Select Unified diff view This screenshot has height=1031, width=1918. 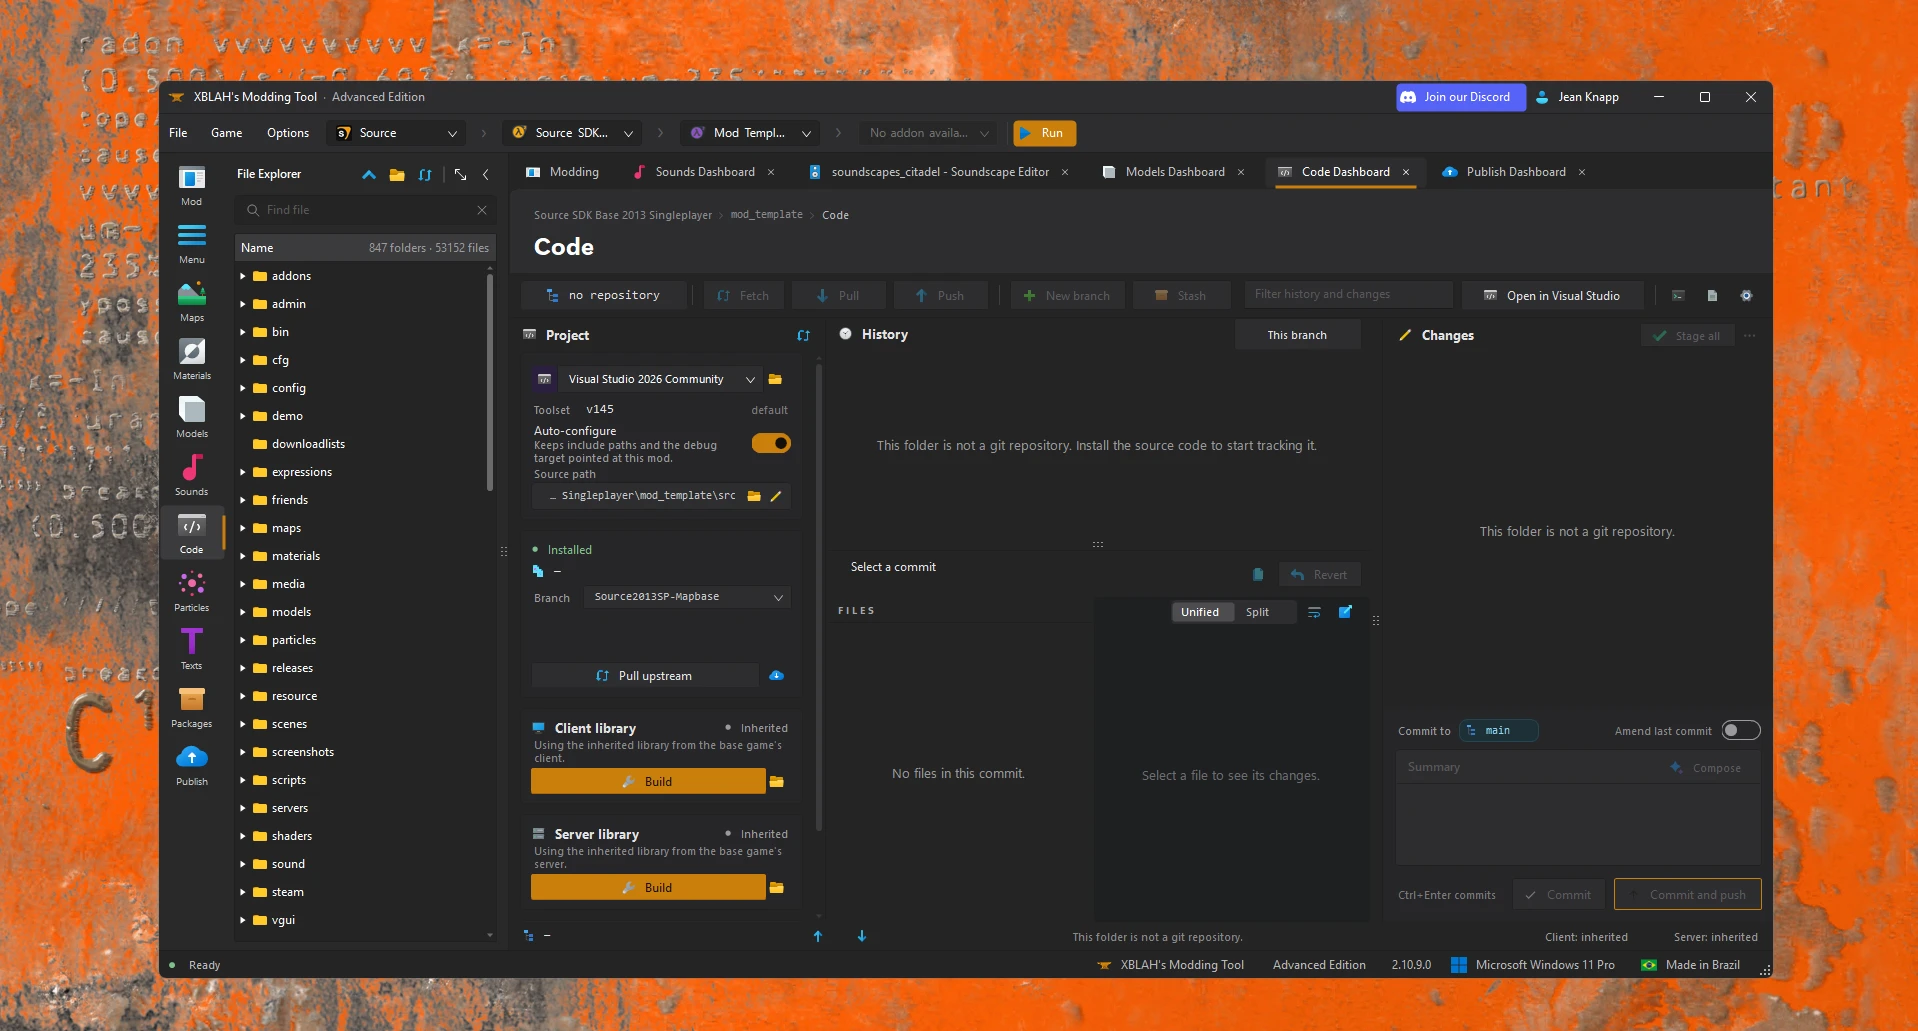click(x=1200, y=612)
